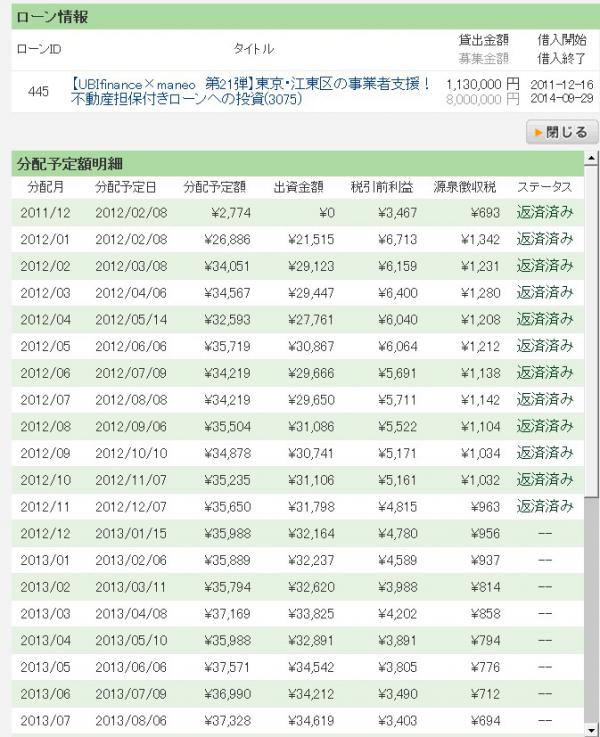Click the vertical scrollbar thumb
600x737 pixels.
(591, 331)
